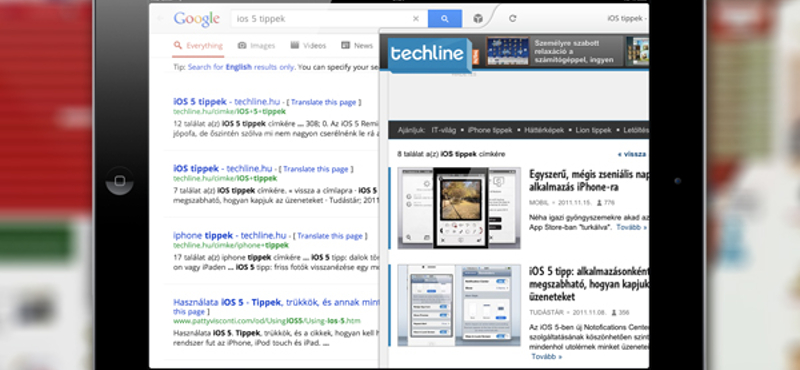The width and height of the screenshot is (800, 370).
Task: Click the techline logo
Action: 429,55
